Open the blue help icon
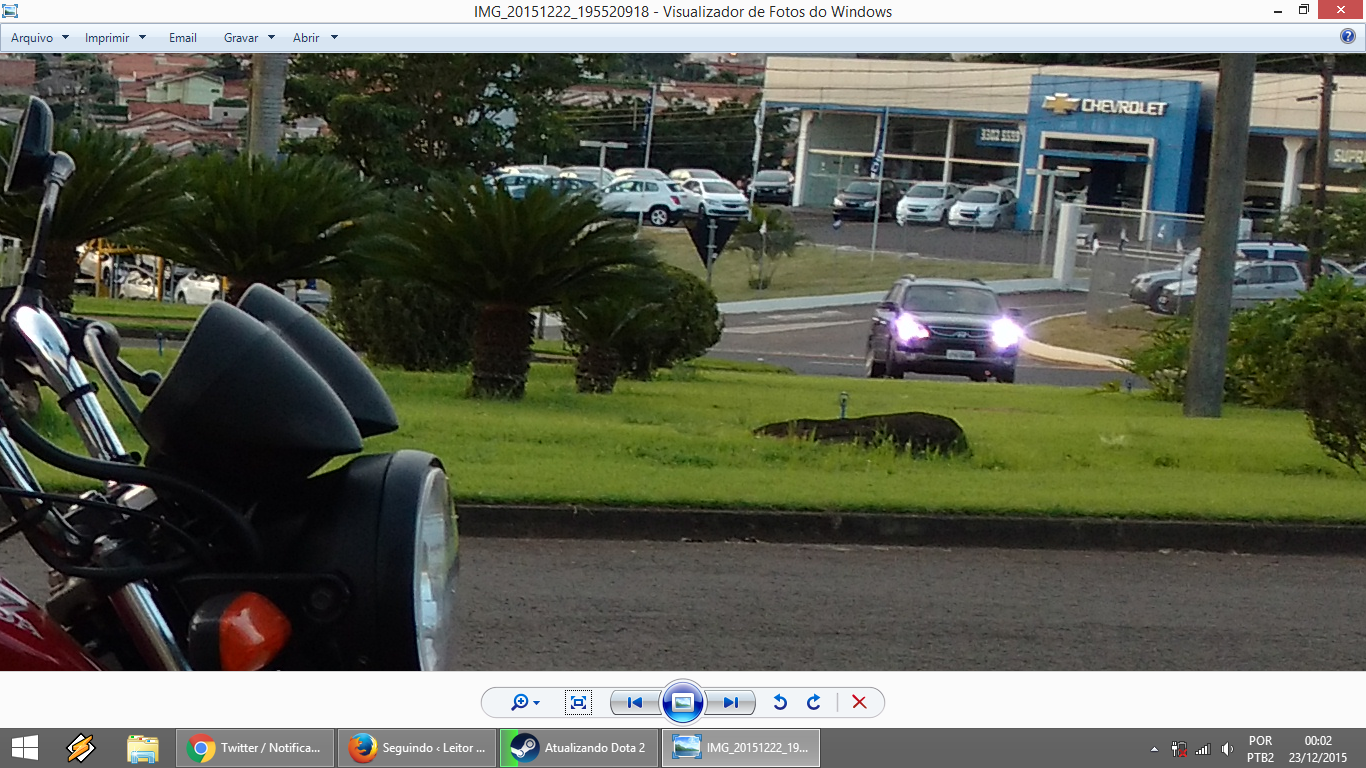1366x768 pixels. tap(1348, 36)
